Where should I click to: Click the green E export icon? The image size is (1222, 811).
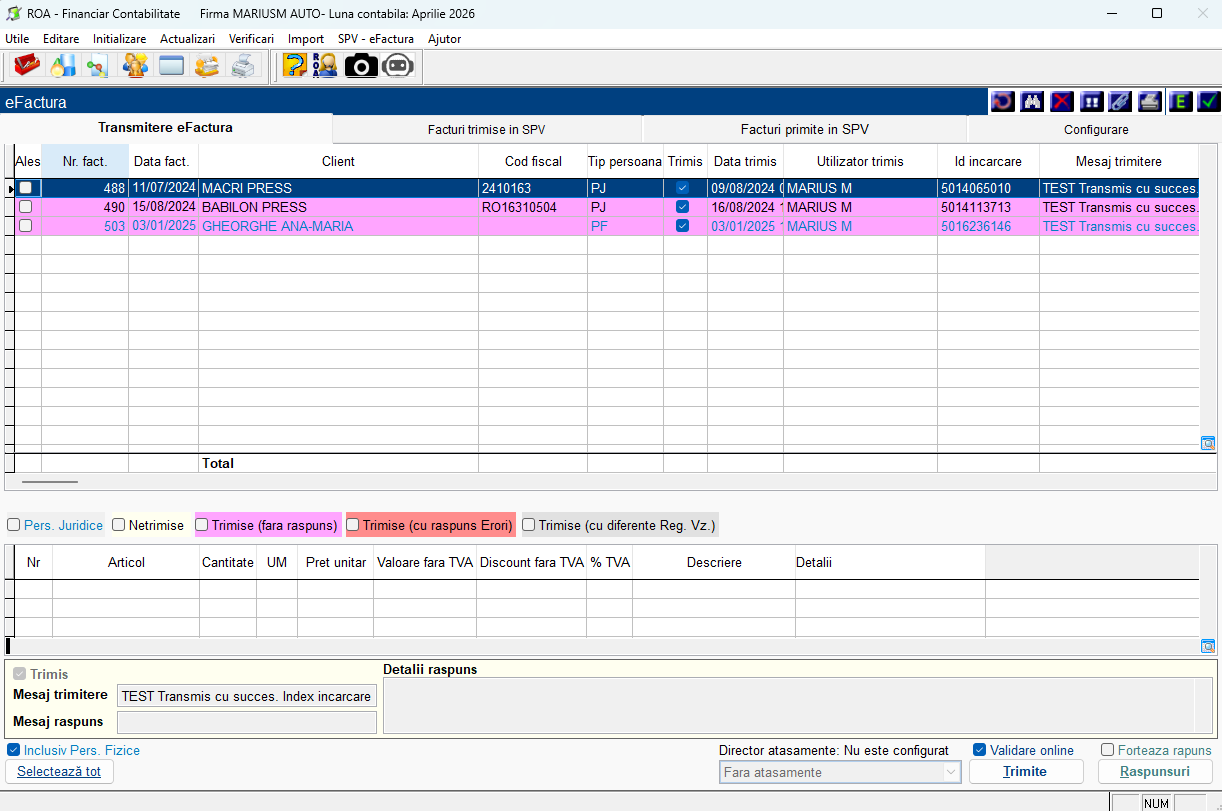pos(1180,102)
